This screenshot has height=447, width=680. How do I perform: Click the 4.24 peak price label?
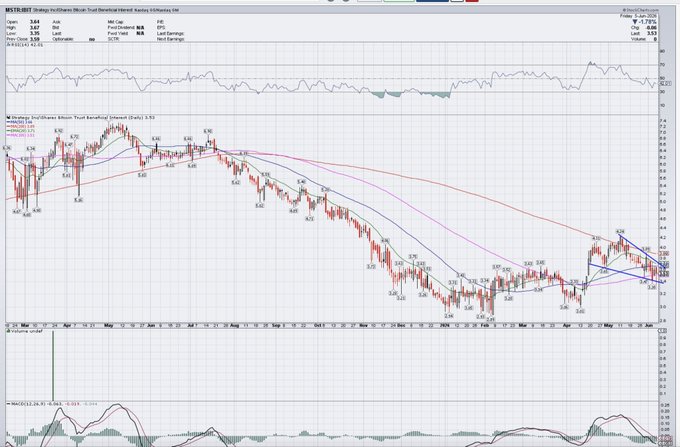(620, 232)
